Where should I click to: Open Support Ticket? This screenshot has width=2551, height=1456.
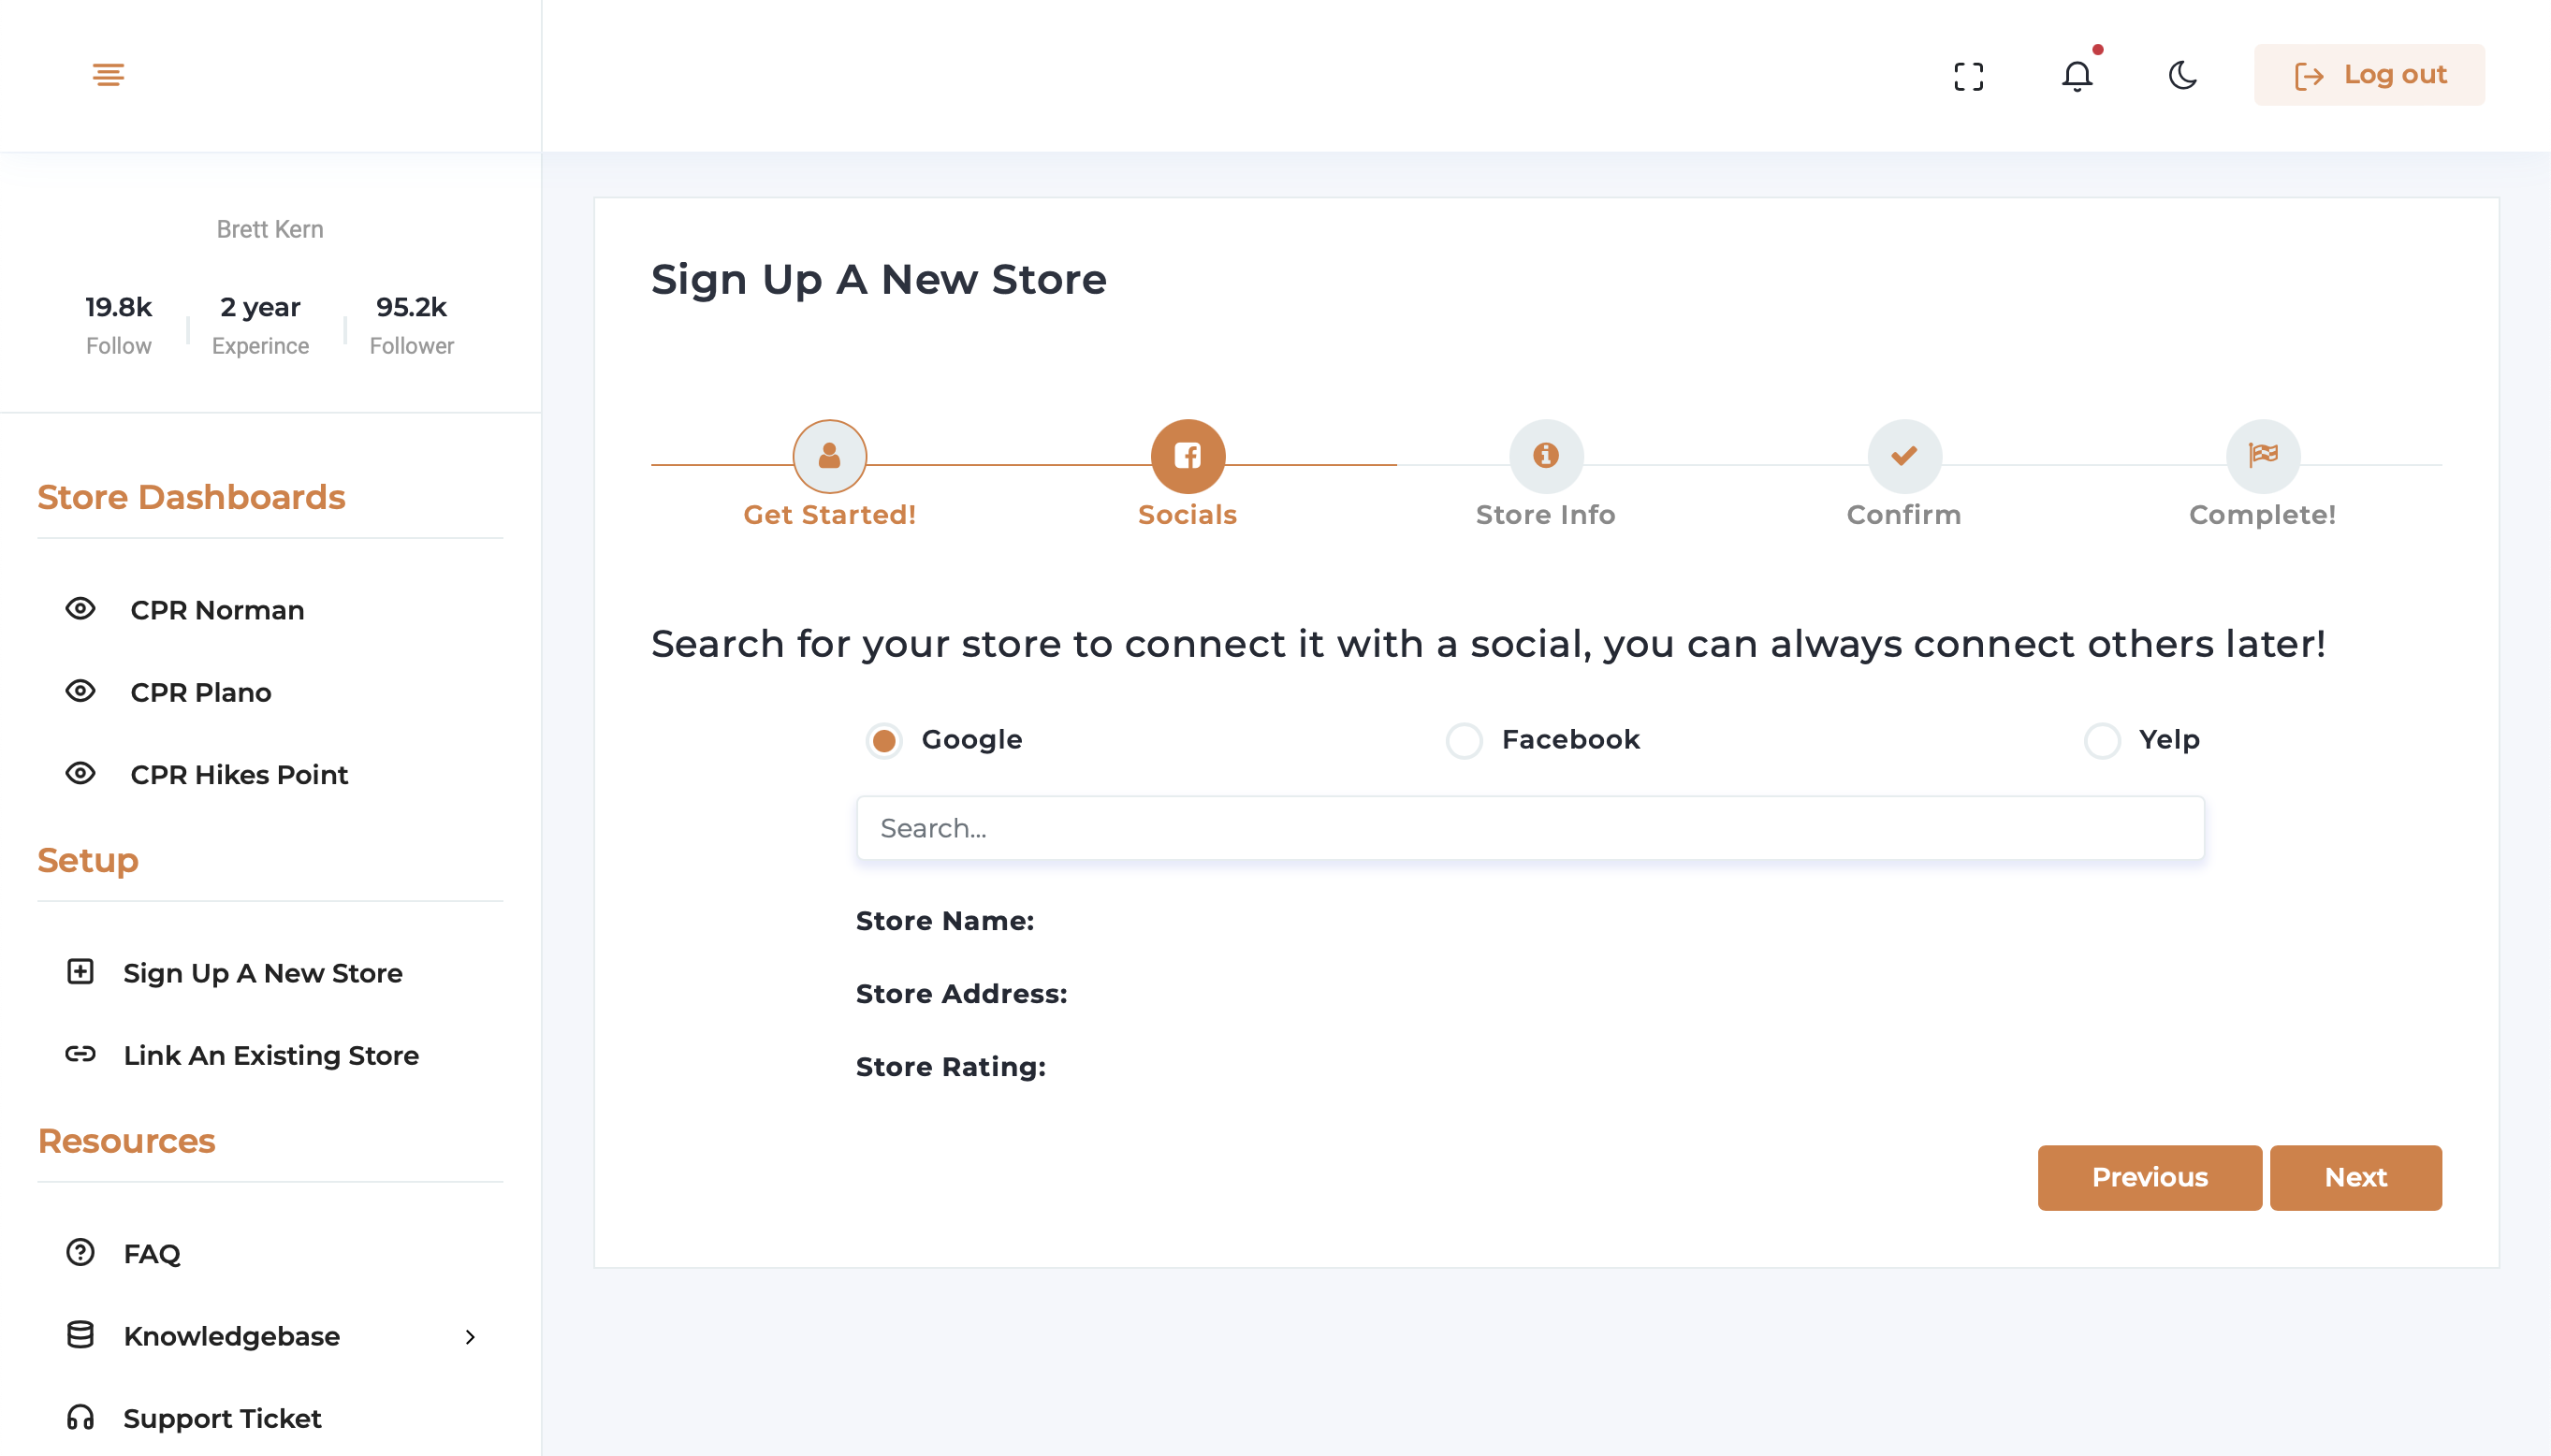[x=222, y=1418]
